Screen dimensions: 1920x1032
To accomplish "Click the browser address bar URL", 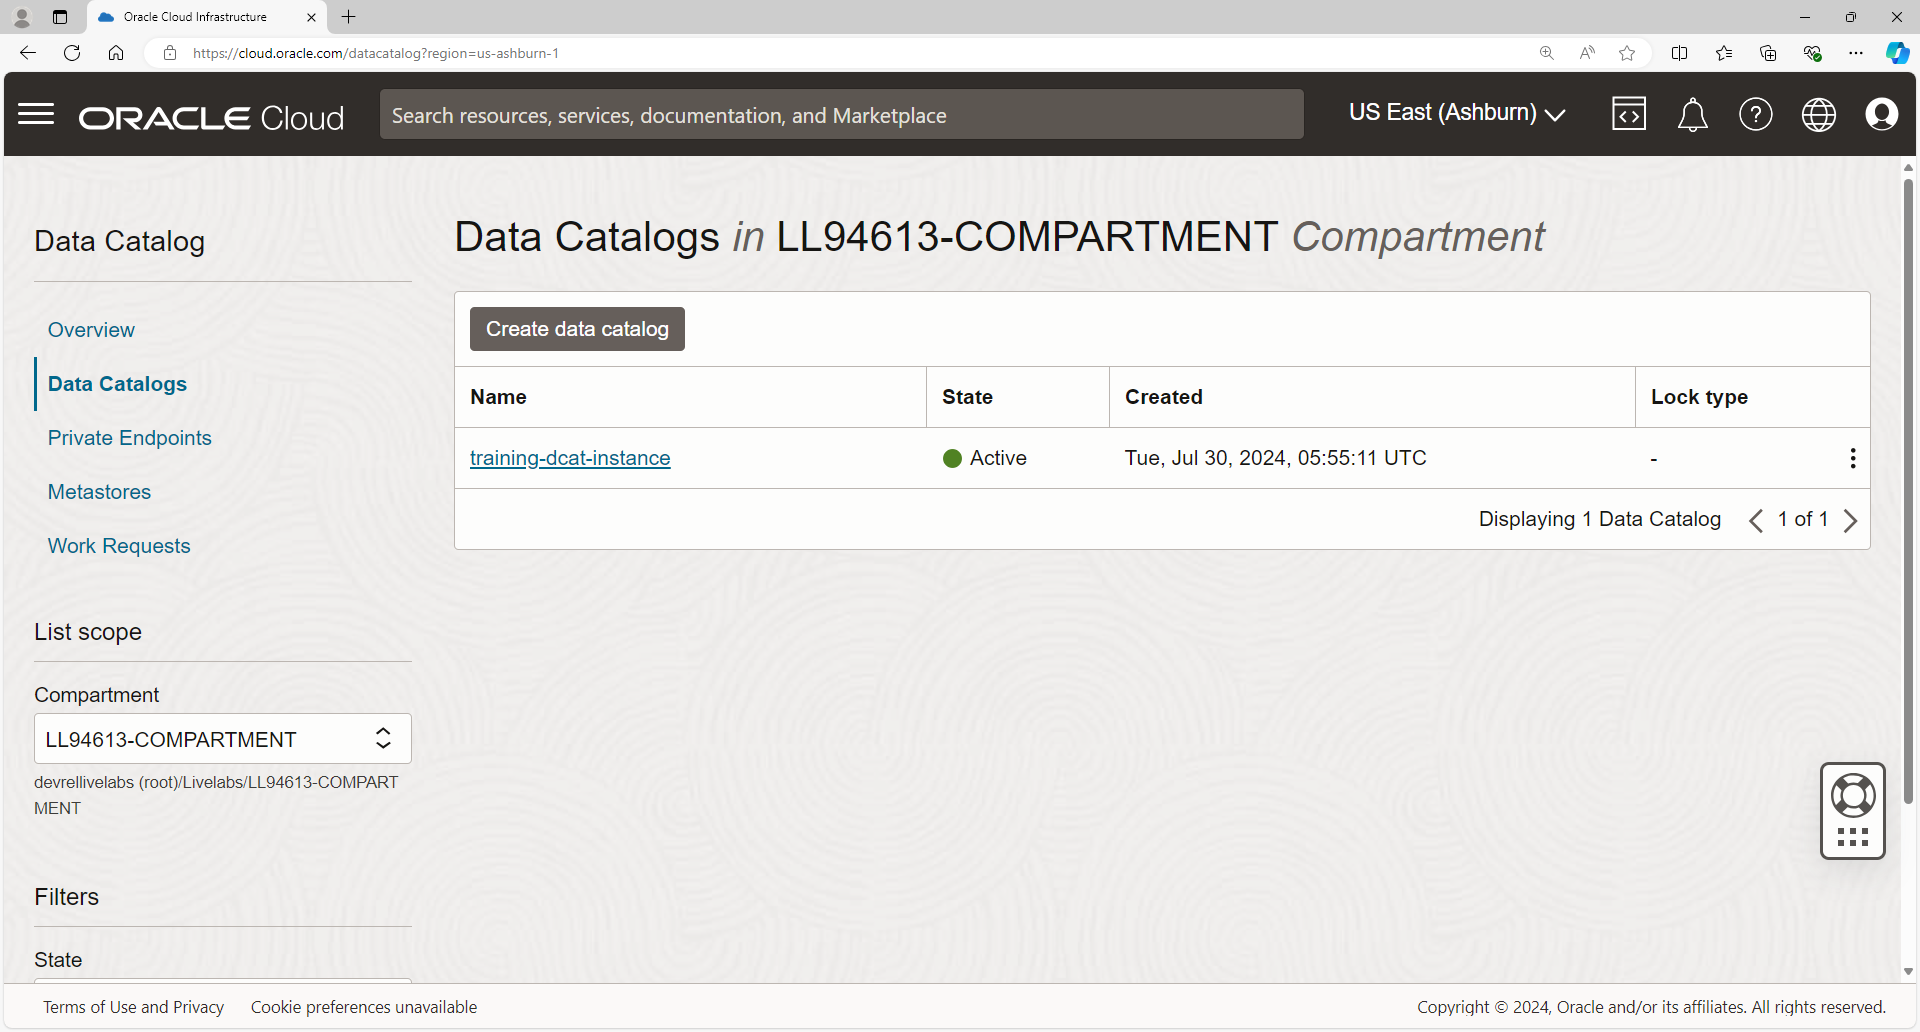I will 375,53.
